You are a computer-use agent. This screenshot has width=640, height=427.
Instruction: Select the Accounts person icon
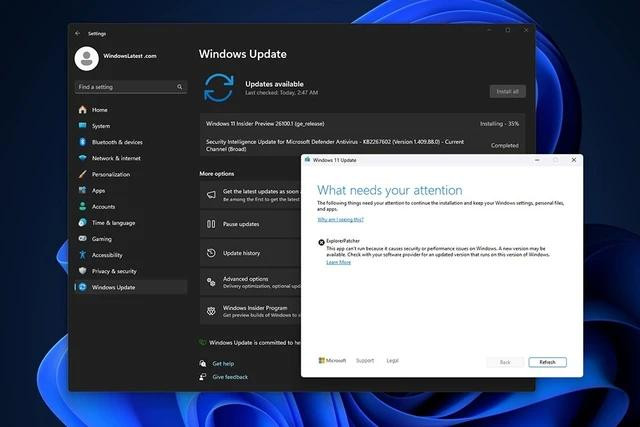click(82, 206)
